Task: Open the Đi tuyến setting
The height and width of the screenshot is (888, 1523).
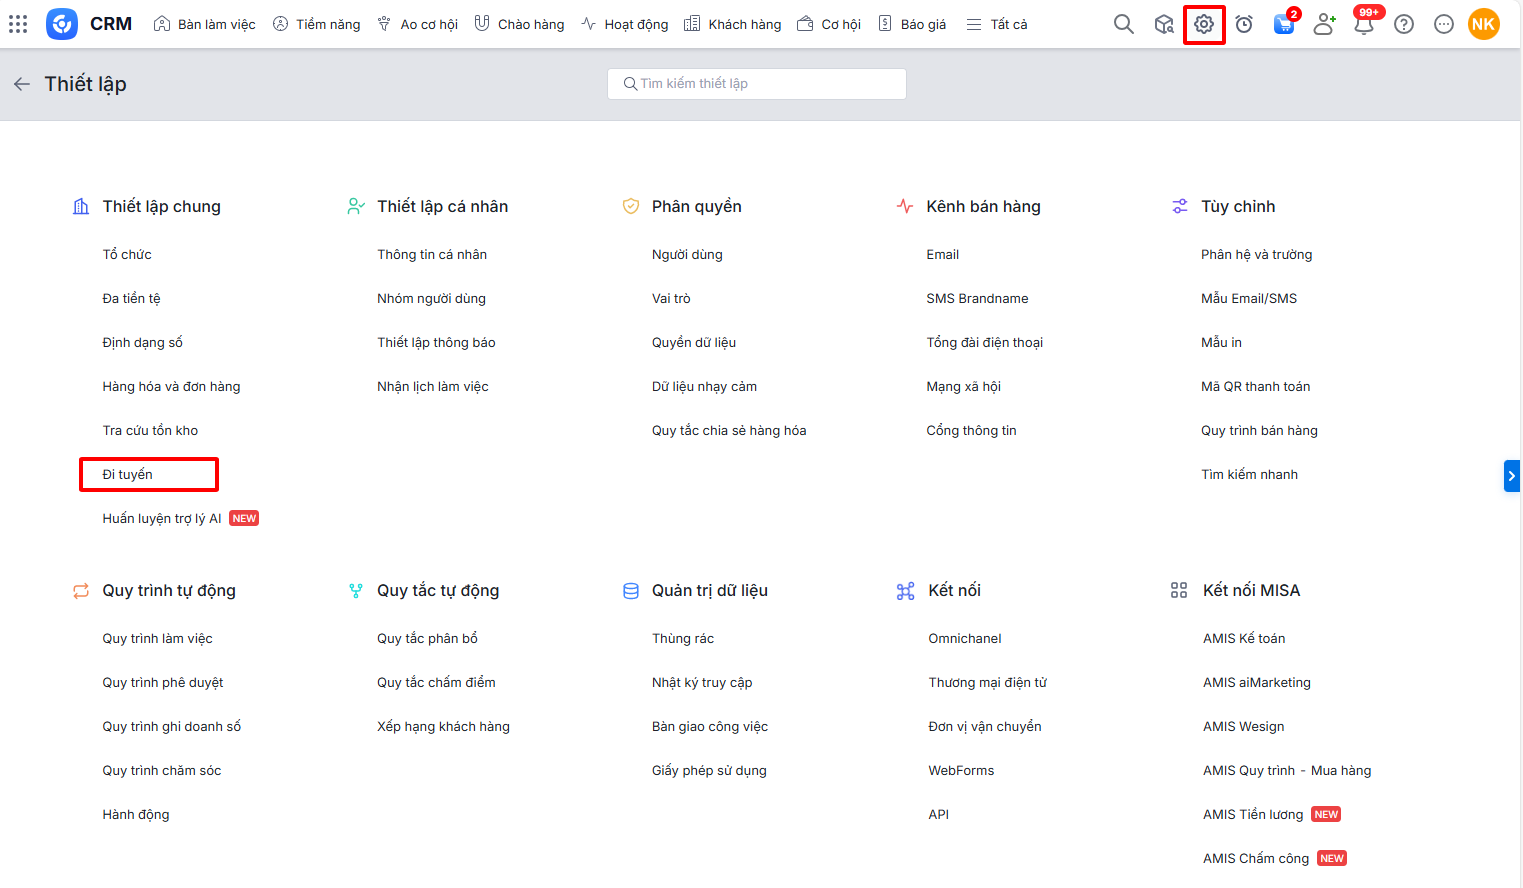Action: point(128,474)
